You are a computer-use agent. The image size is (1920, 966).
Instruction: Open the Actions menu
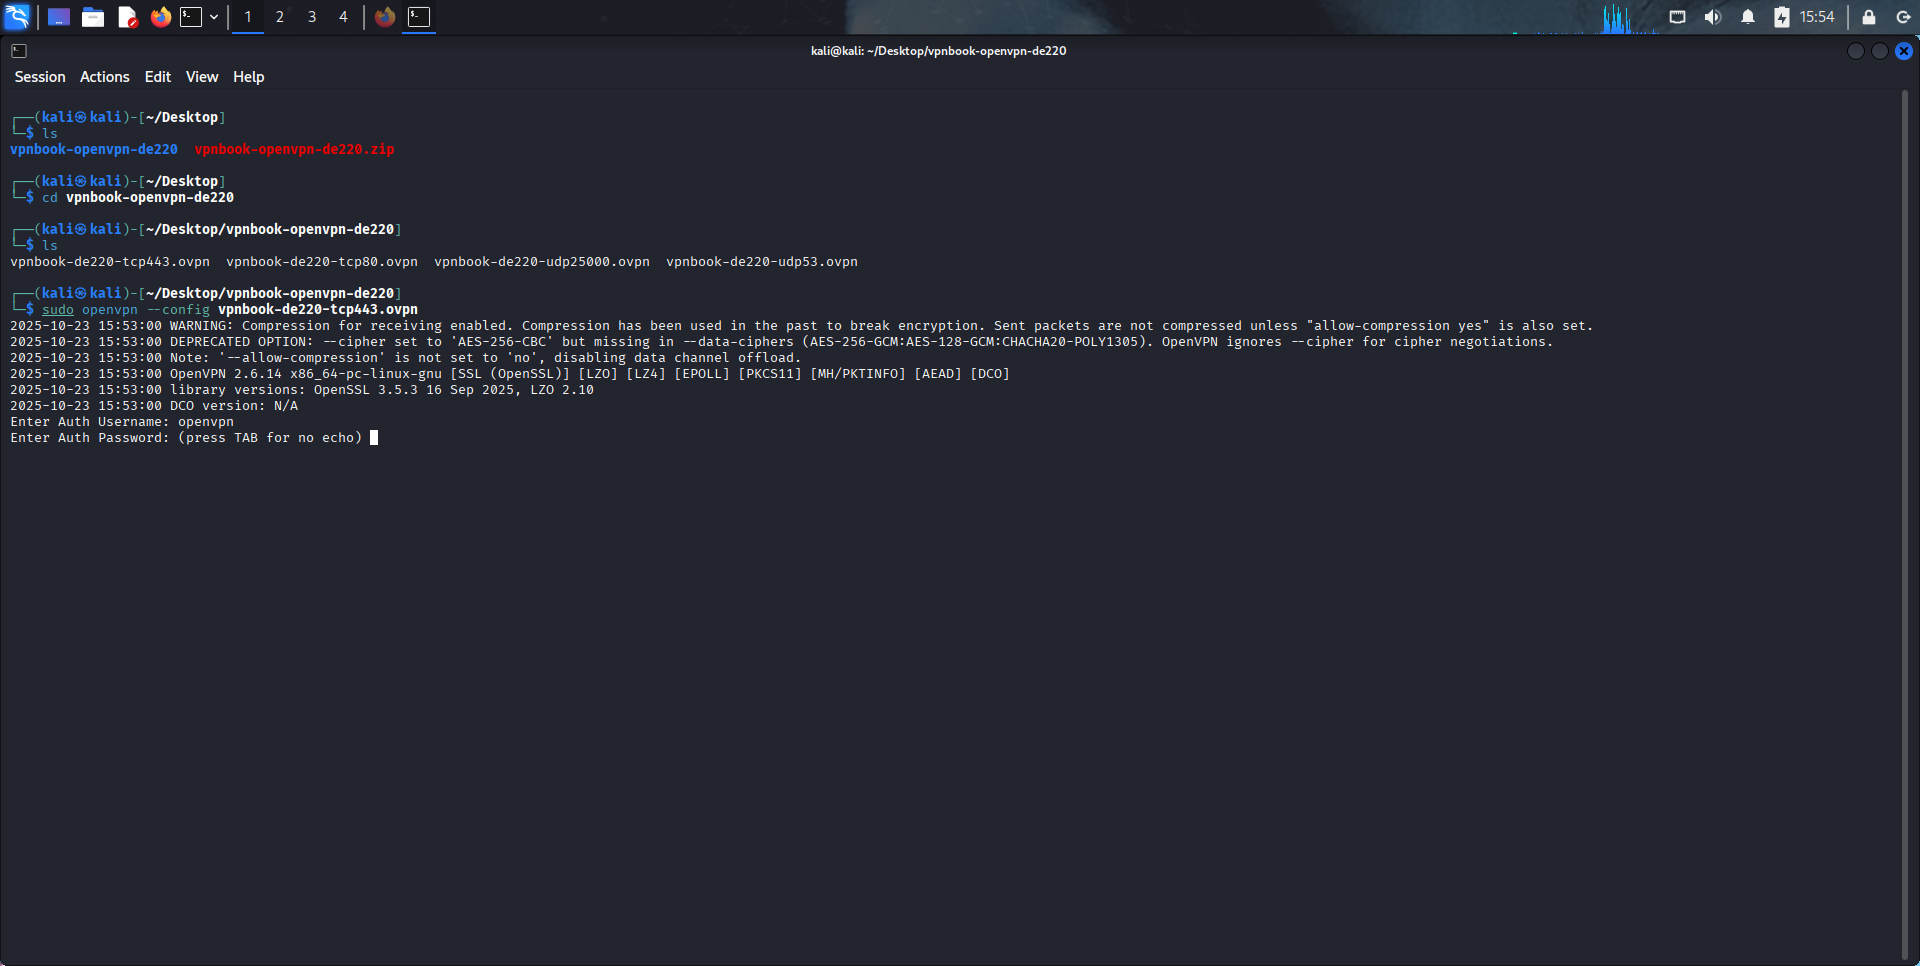[x=105, y=77]
